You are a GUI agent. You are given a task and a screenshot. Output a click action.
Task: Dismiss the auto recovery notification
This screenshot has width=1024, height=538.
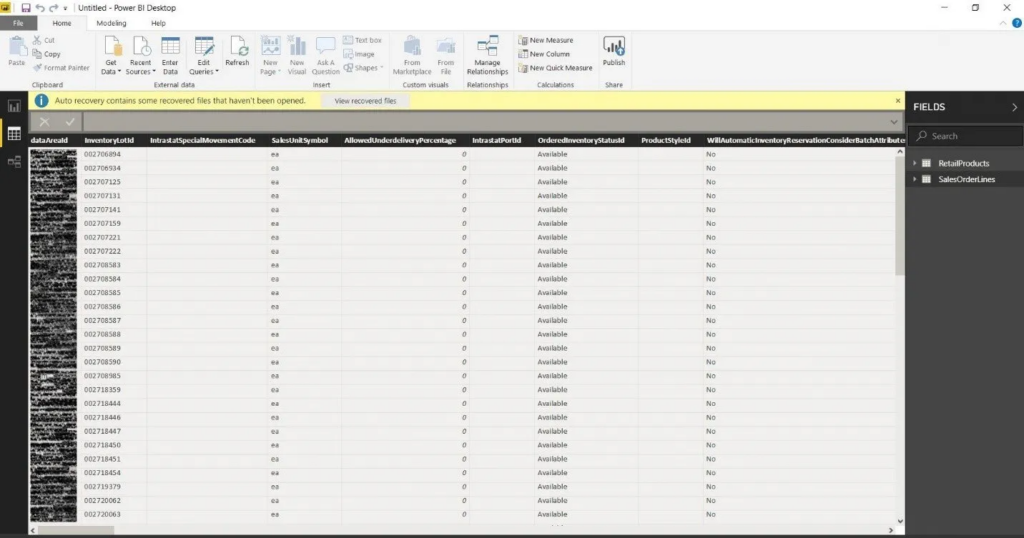[x=898, y=101]
